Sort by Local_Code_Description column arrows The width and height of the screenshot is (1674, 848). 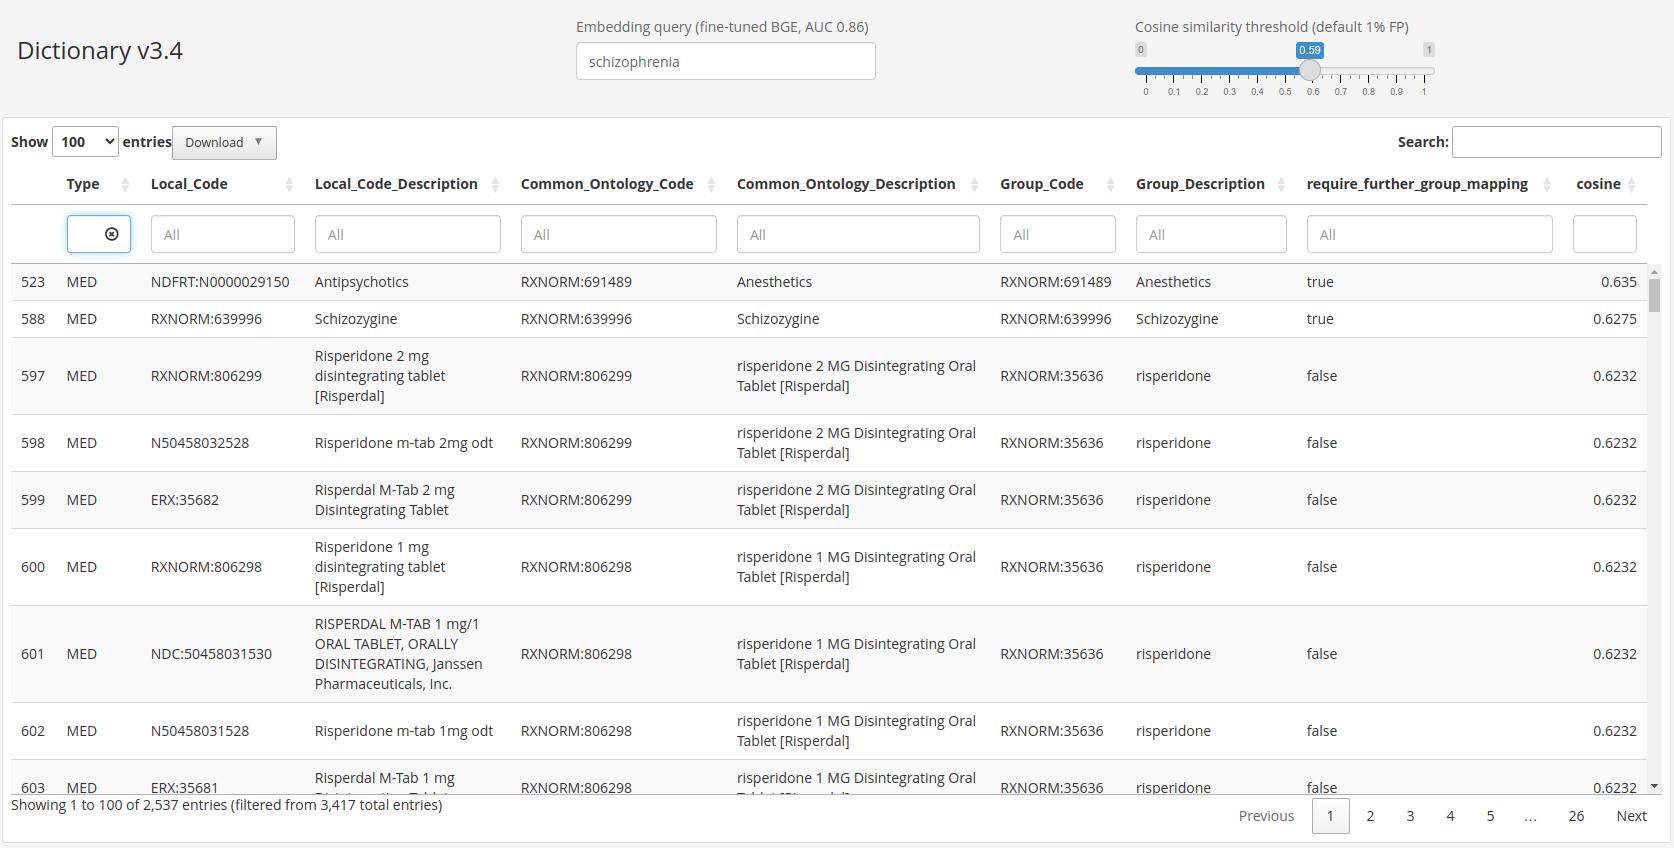[495, 185]
